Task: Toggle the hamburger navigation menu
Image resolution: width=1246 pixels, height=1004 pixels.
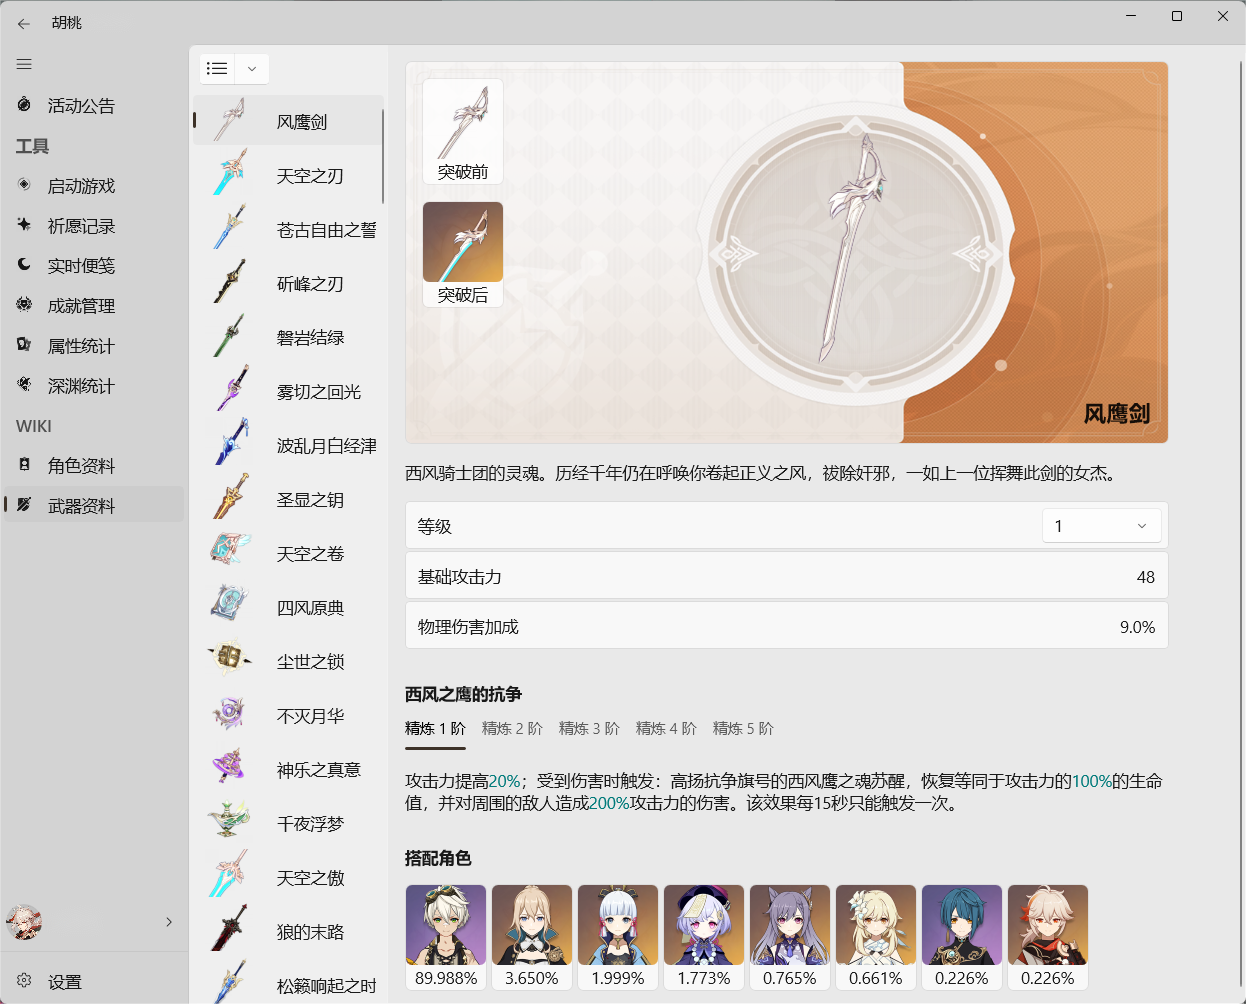Action: click(24, 64)
